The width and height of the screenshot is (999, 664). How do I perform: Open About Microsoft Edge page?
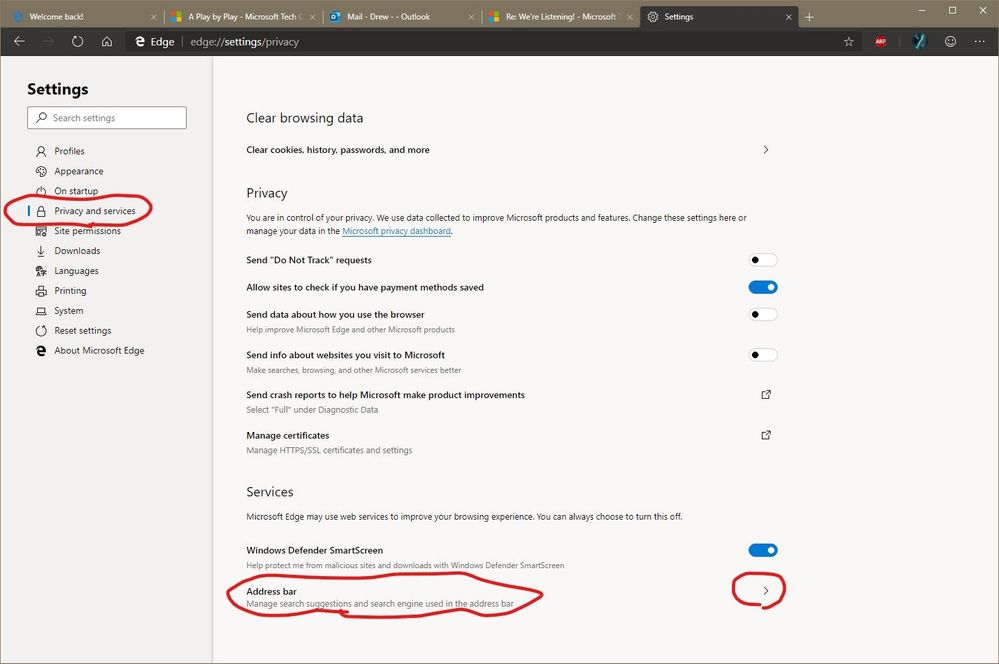(99, 350)
